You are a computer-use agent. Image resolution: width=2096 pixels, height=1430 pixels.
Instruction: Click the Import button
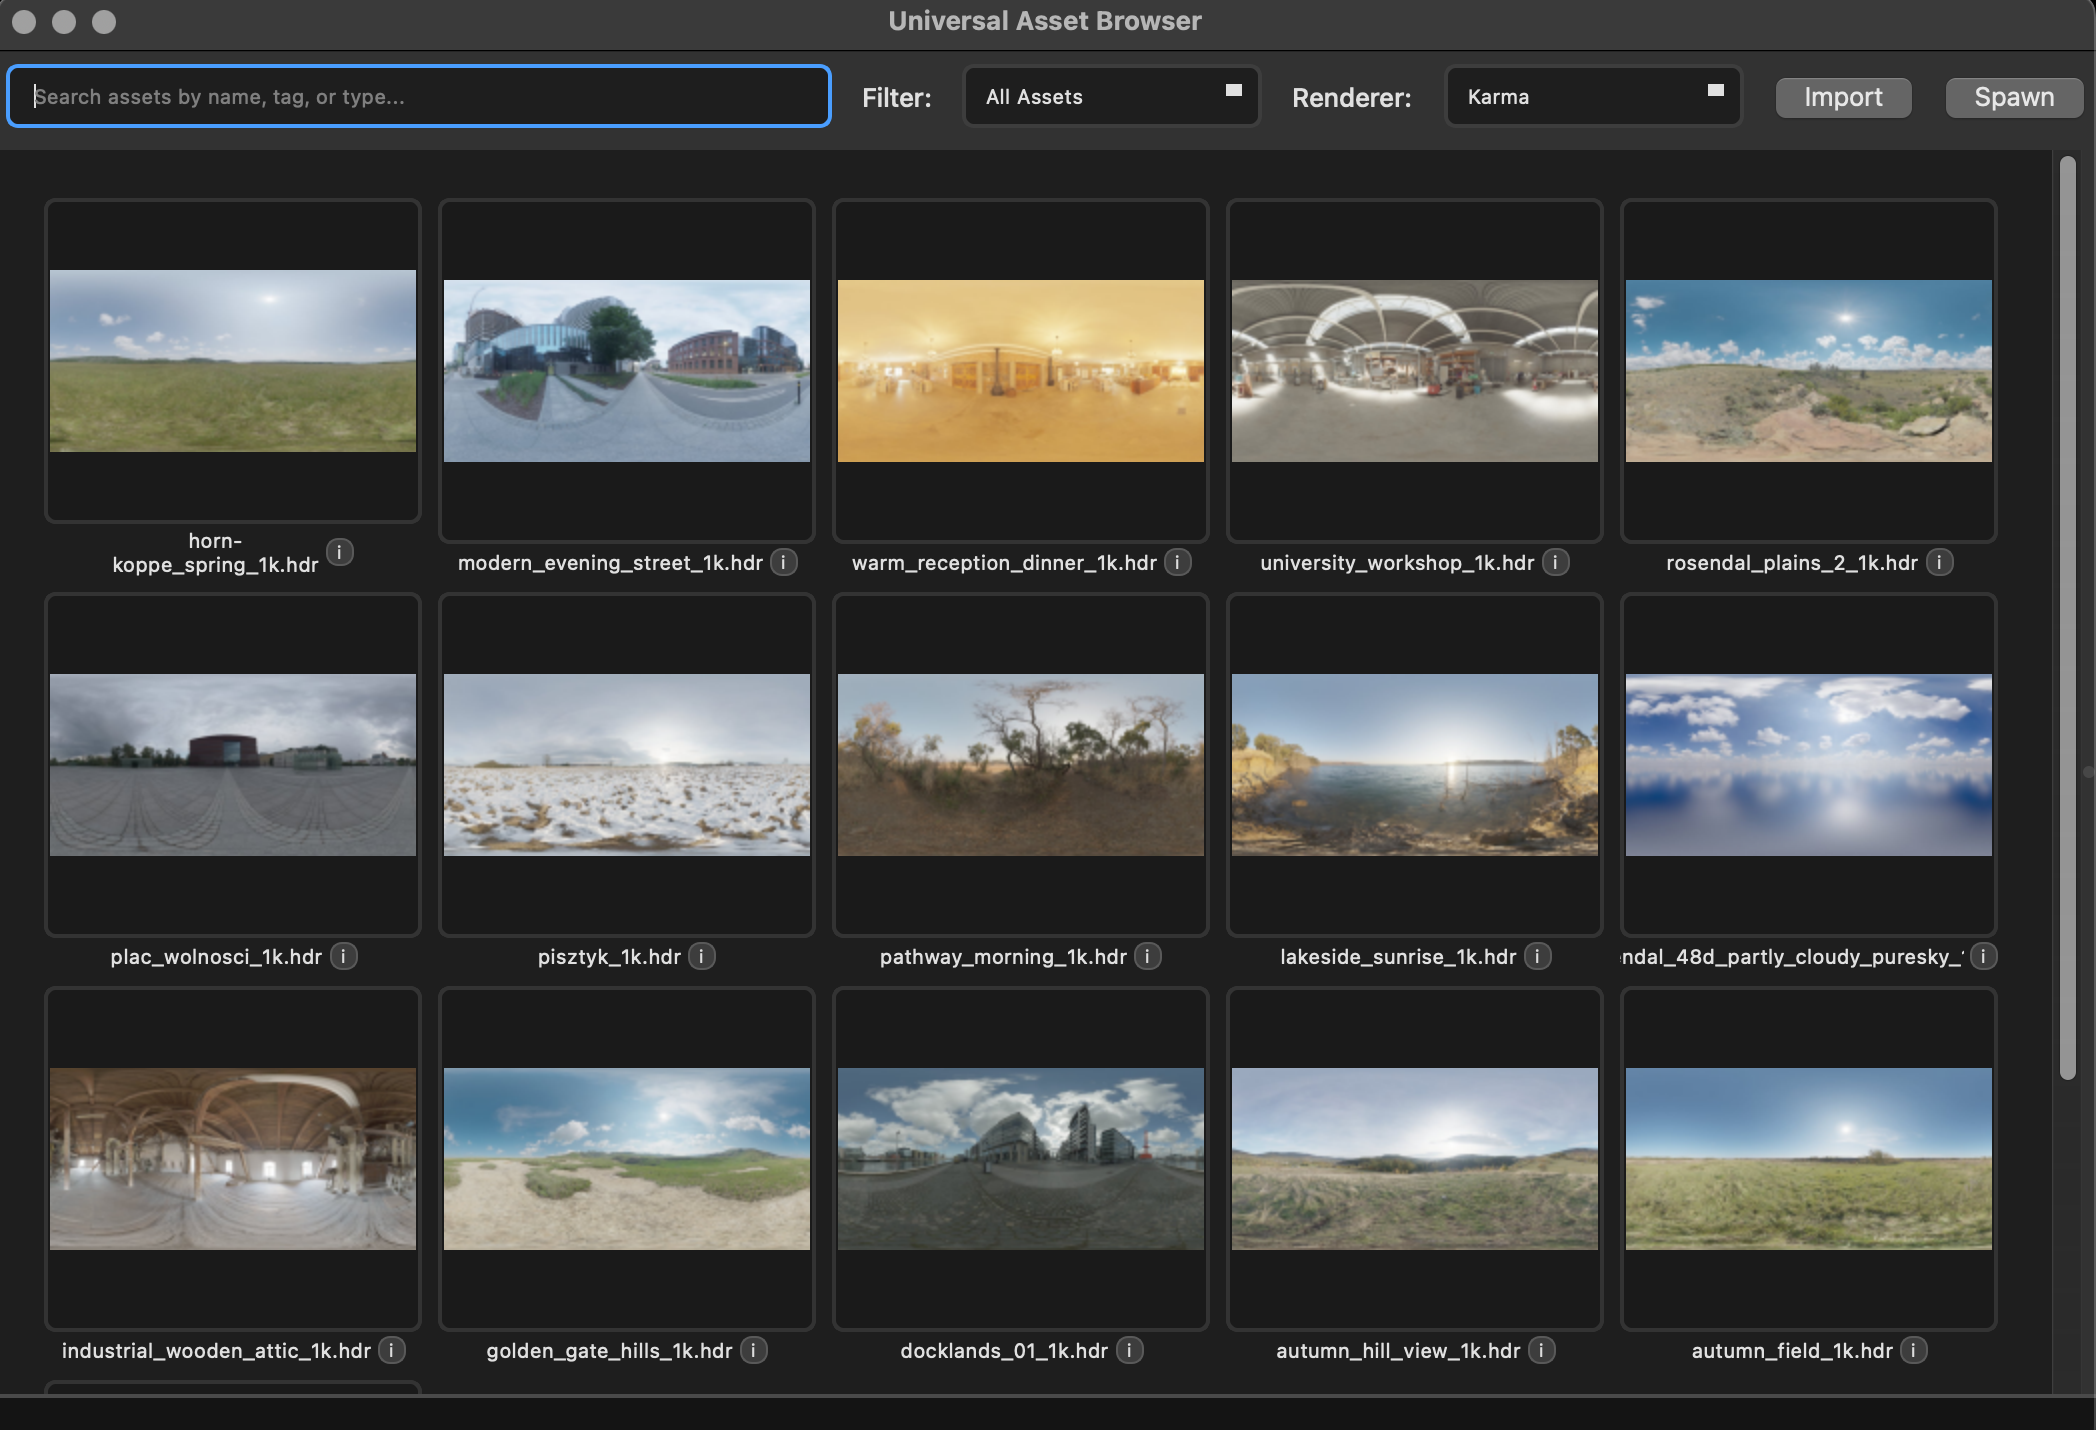click(x=1842, y=97)
